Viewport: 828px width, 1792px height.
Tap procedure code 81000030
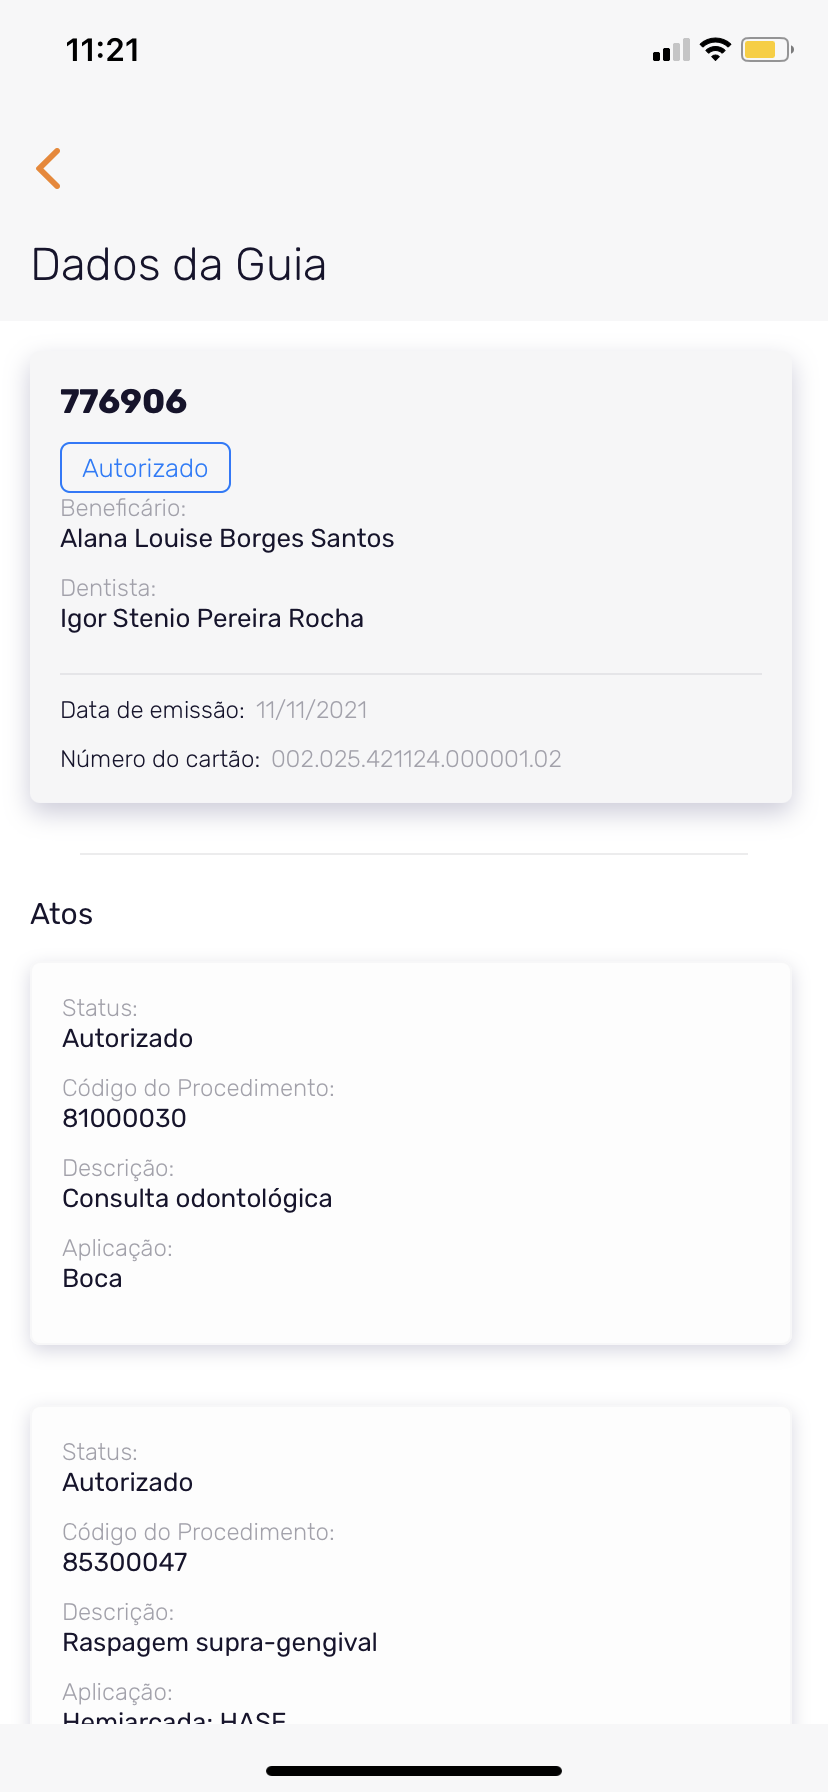125,1118
